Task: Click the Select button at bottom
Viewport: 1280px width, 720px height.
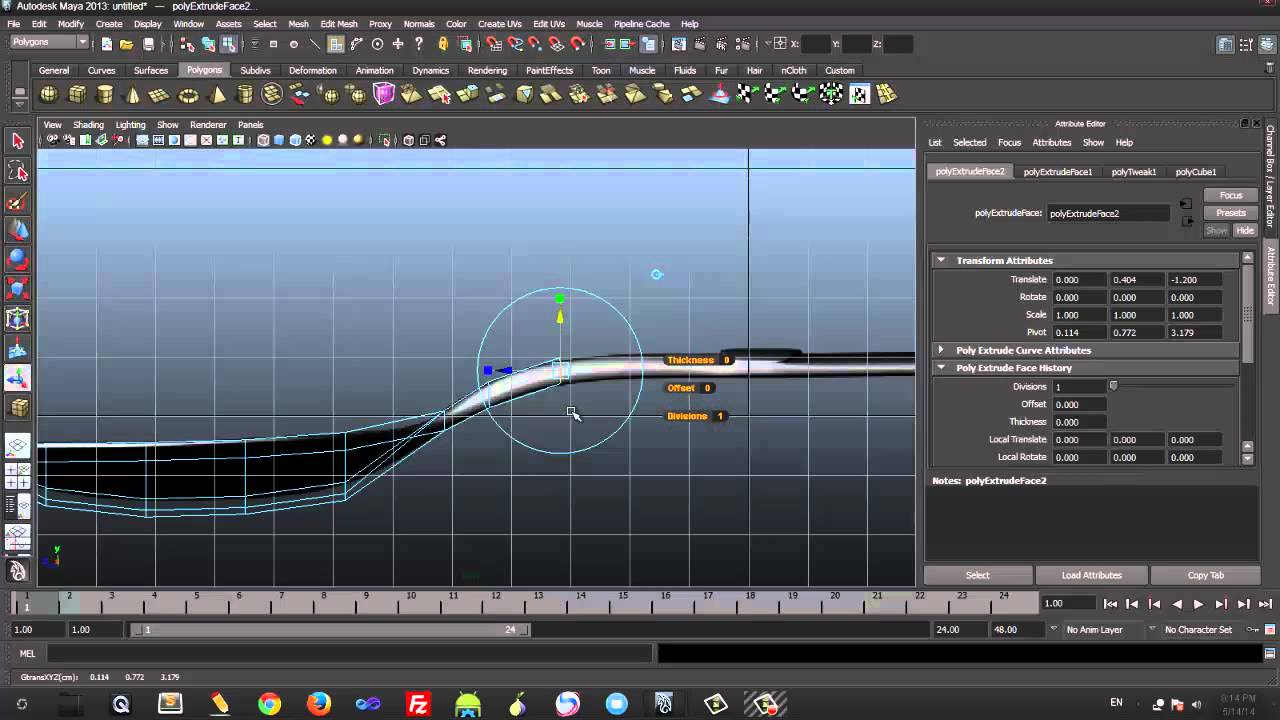Action: pyautogui.click(x=977, y=575)
